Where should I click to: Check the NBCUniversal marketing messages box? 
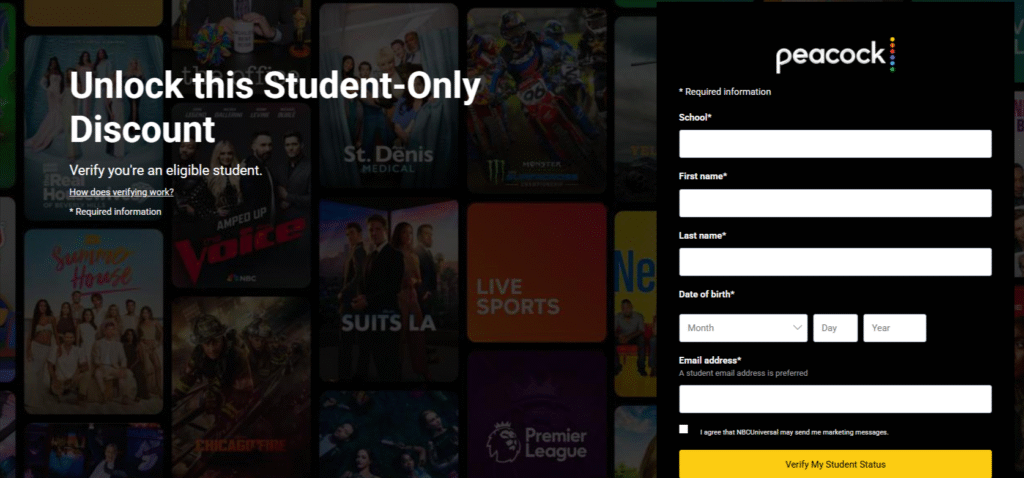point(684,429)
